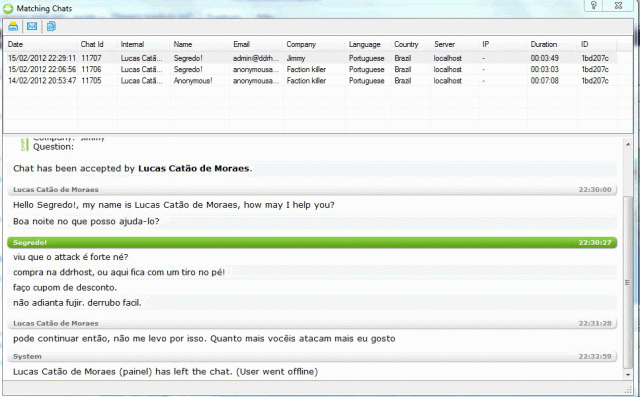Click the 'Question:' label in transcript
Image resolution: width=640 pixels, height=397 pixels.
(x=53, y=147)
